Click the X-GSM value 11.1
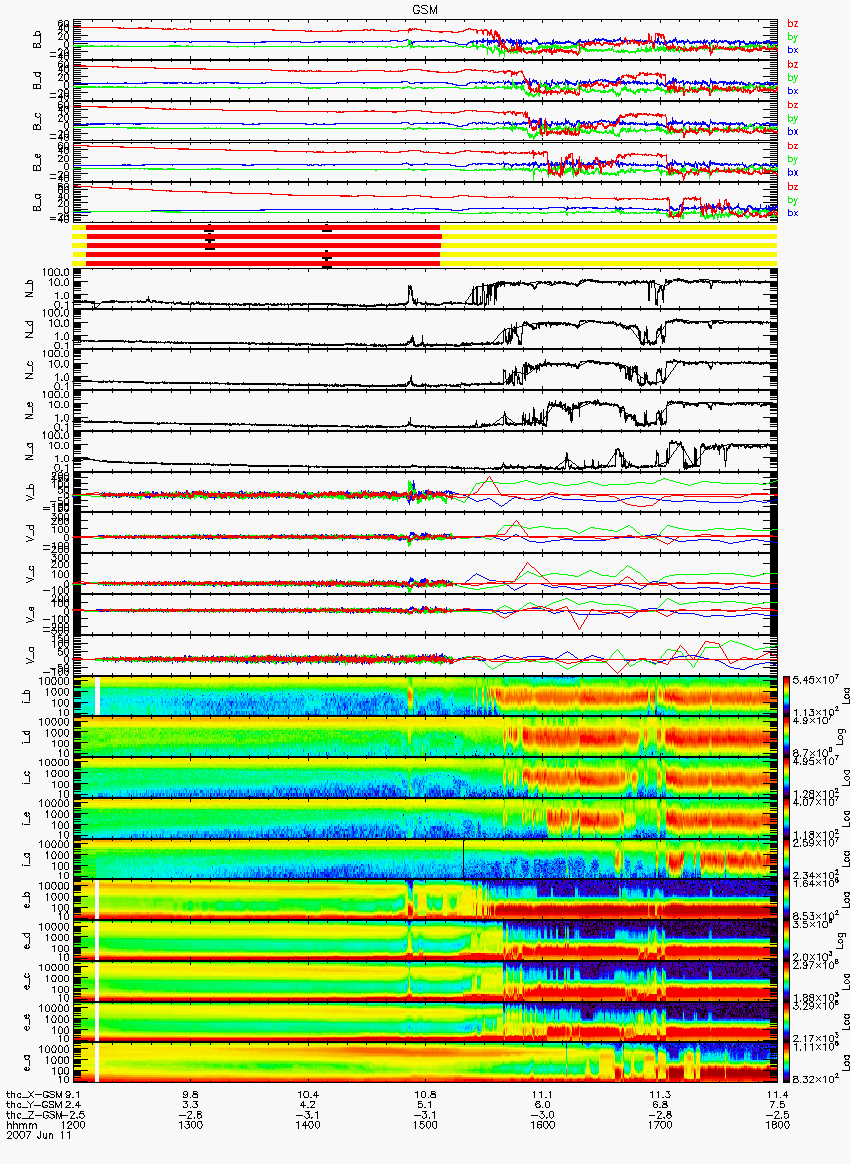 click(x=543, y=1094)
